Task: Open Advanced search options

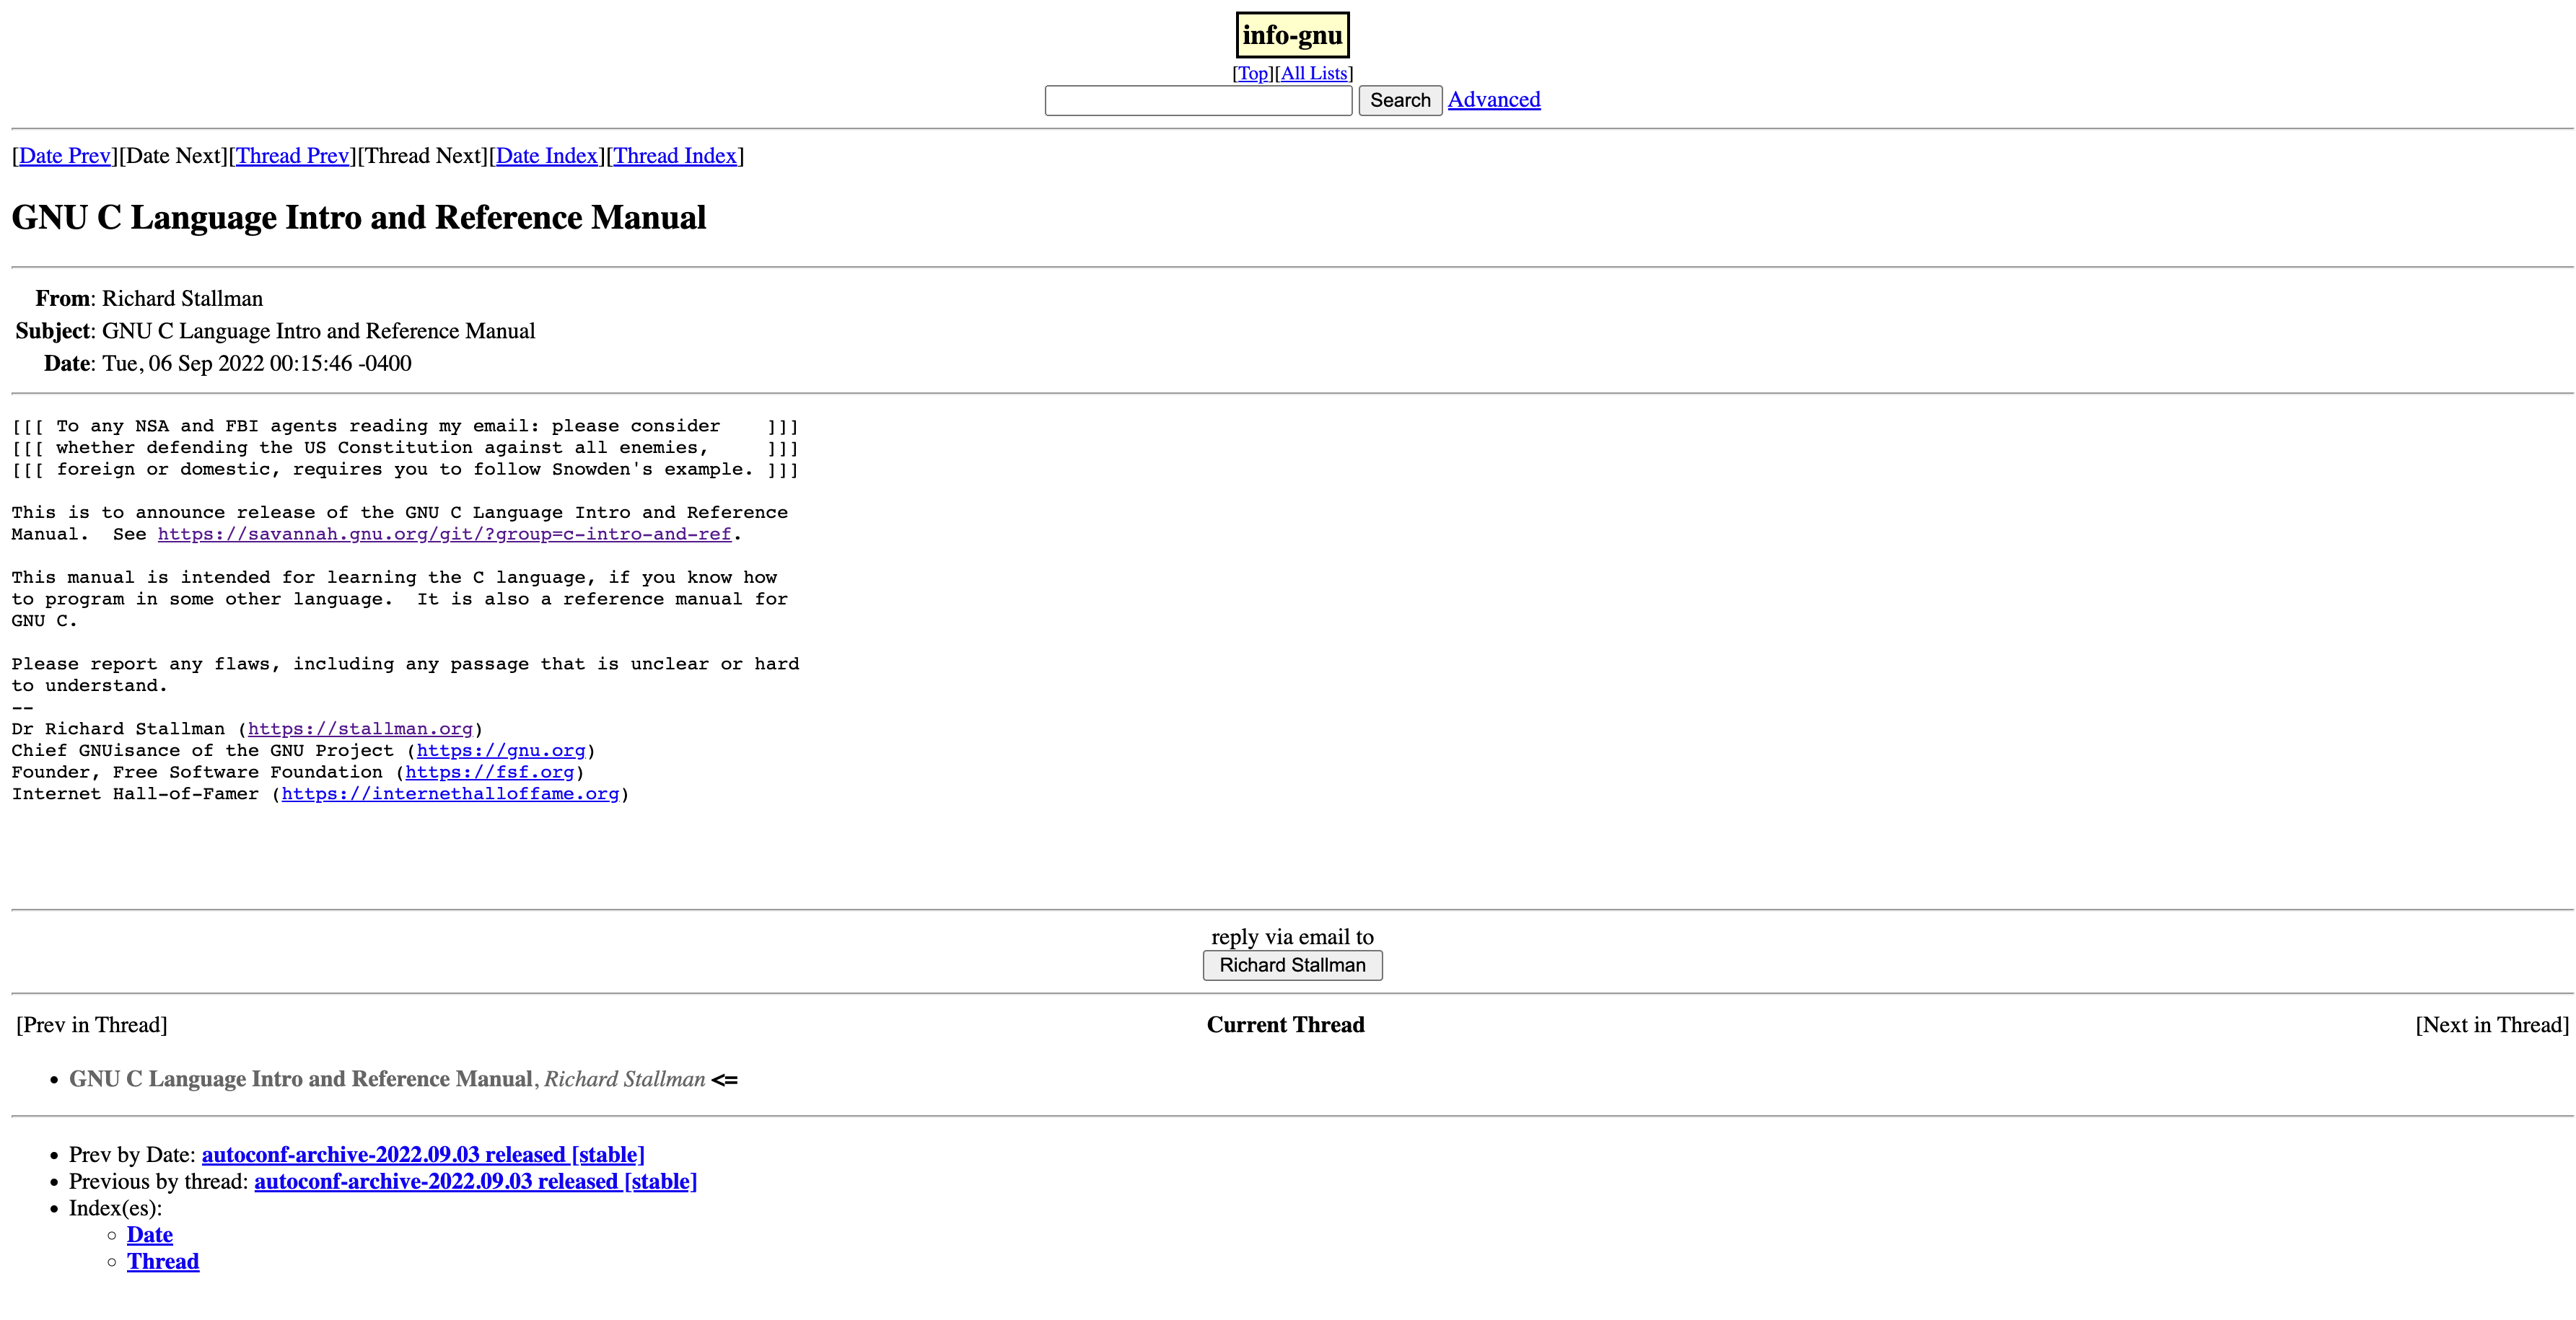Action: coord(1494,100)
